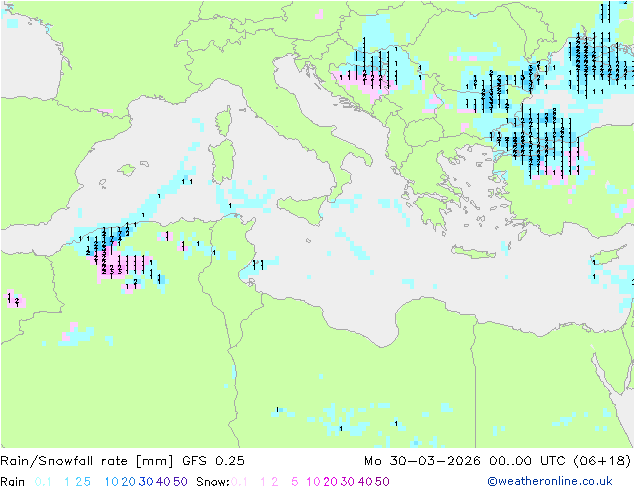The image size is (634, 490).
Task: Pick the rain legend value 30
Action: pyautogui.click(x=146, y=482)
